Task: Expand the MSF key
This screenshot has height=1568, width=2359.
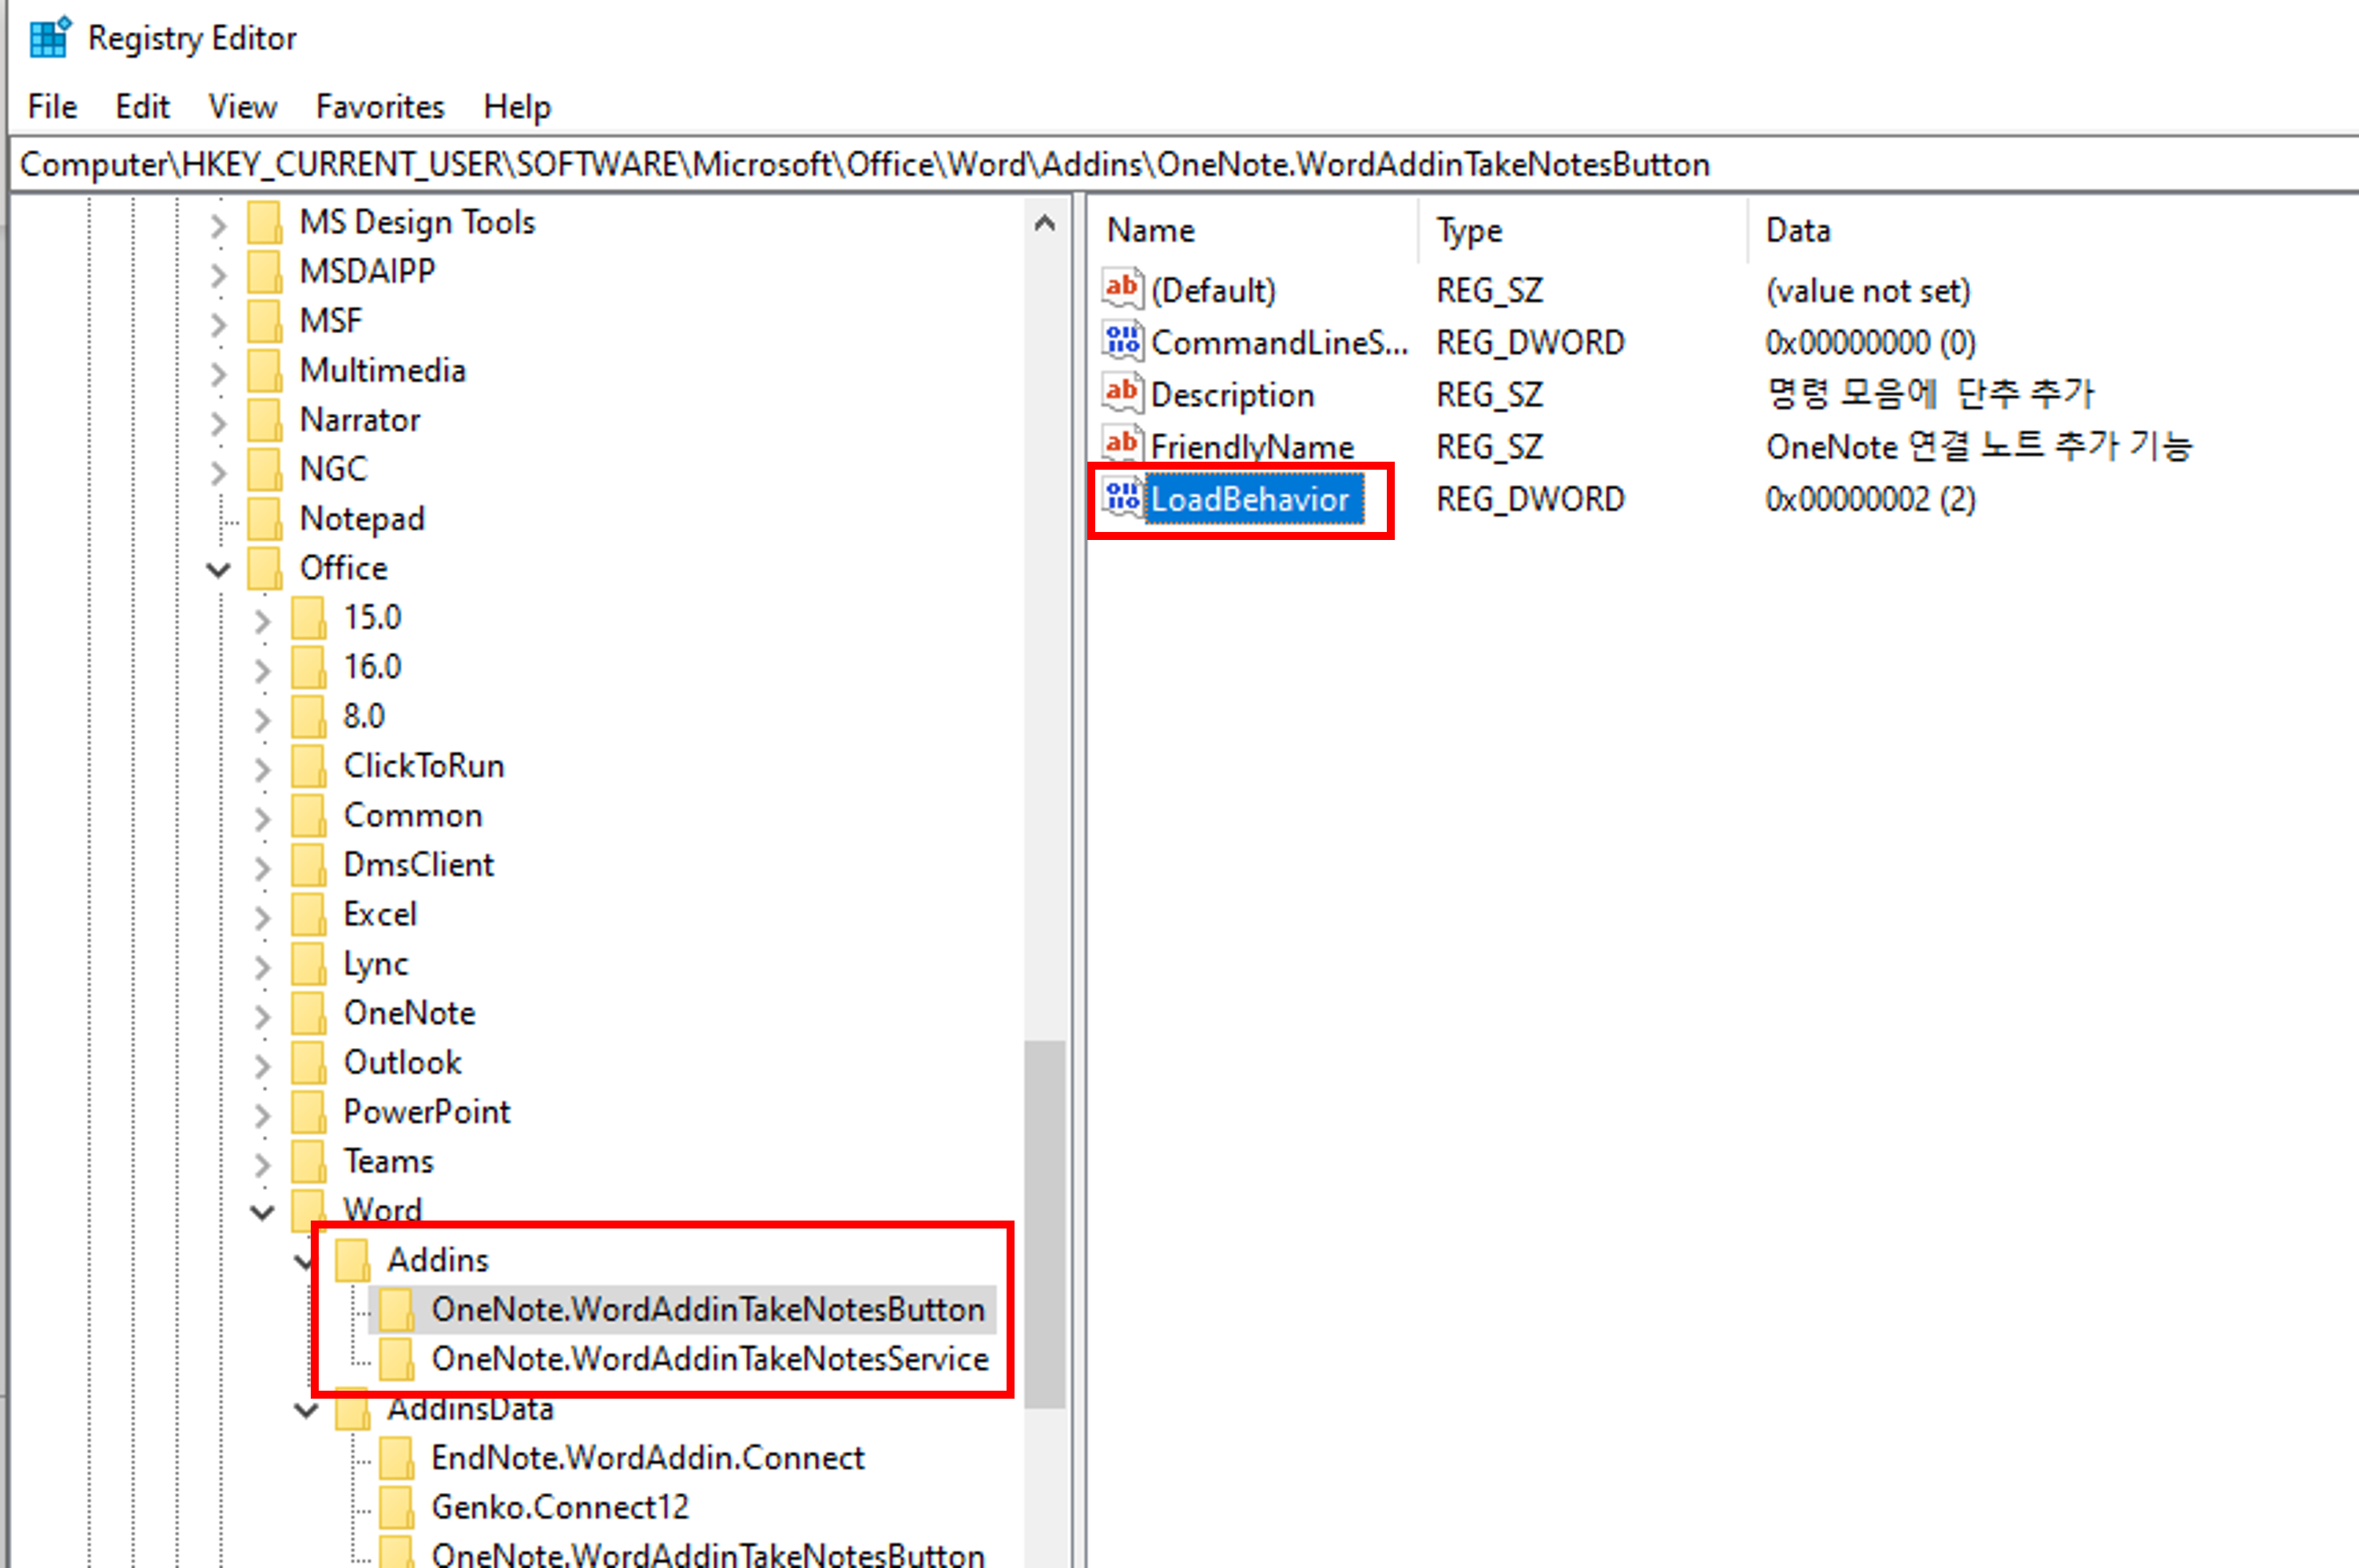Action: pos(218,324)
